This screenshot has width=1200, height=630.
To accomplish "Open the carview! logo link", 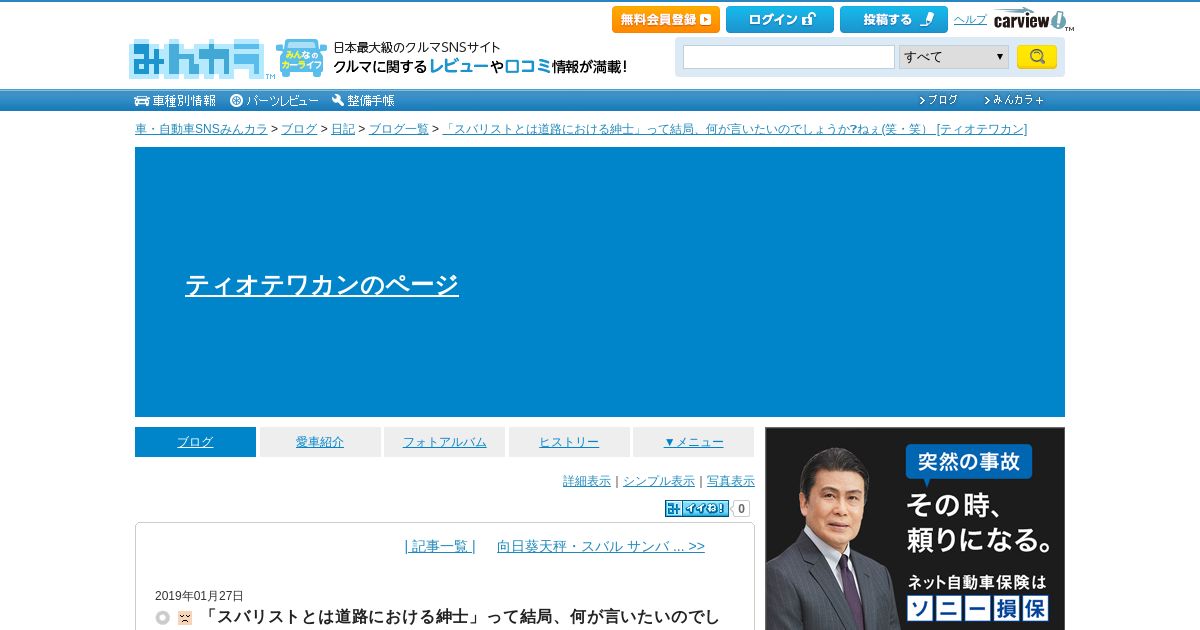I will [1033, 20].
